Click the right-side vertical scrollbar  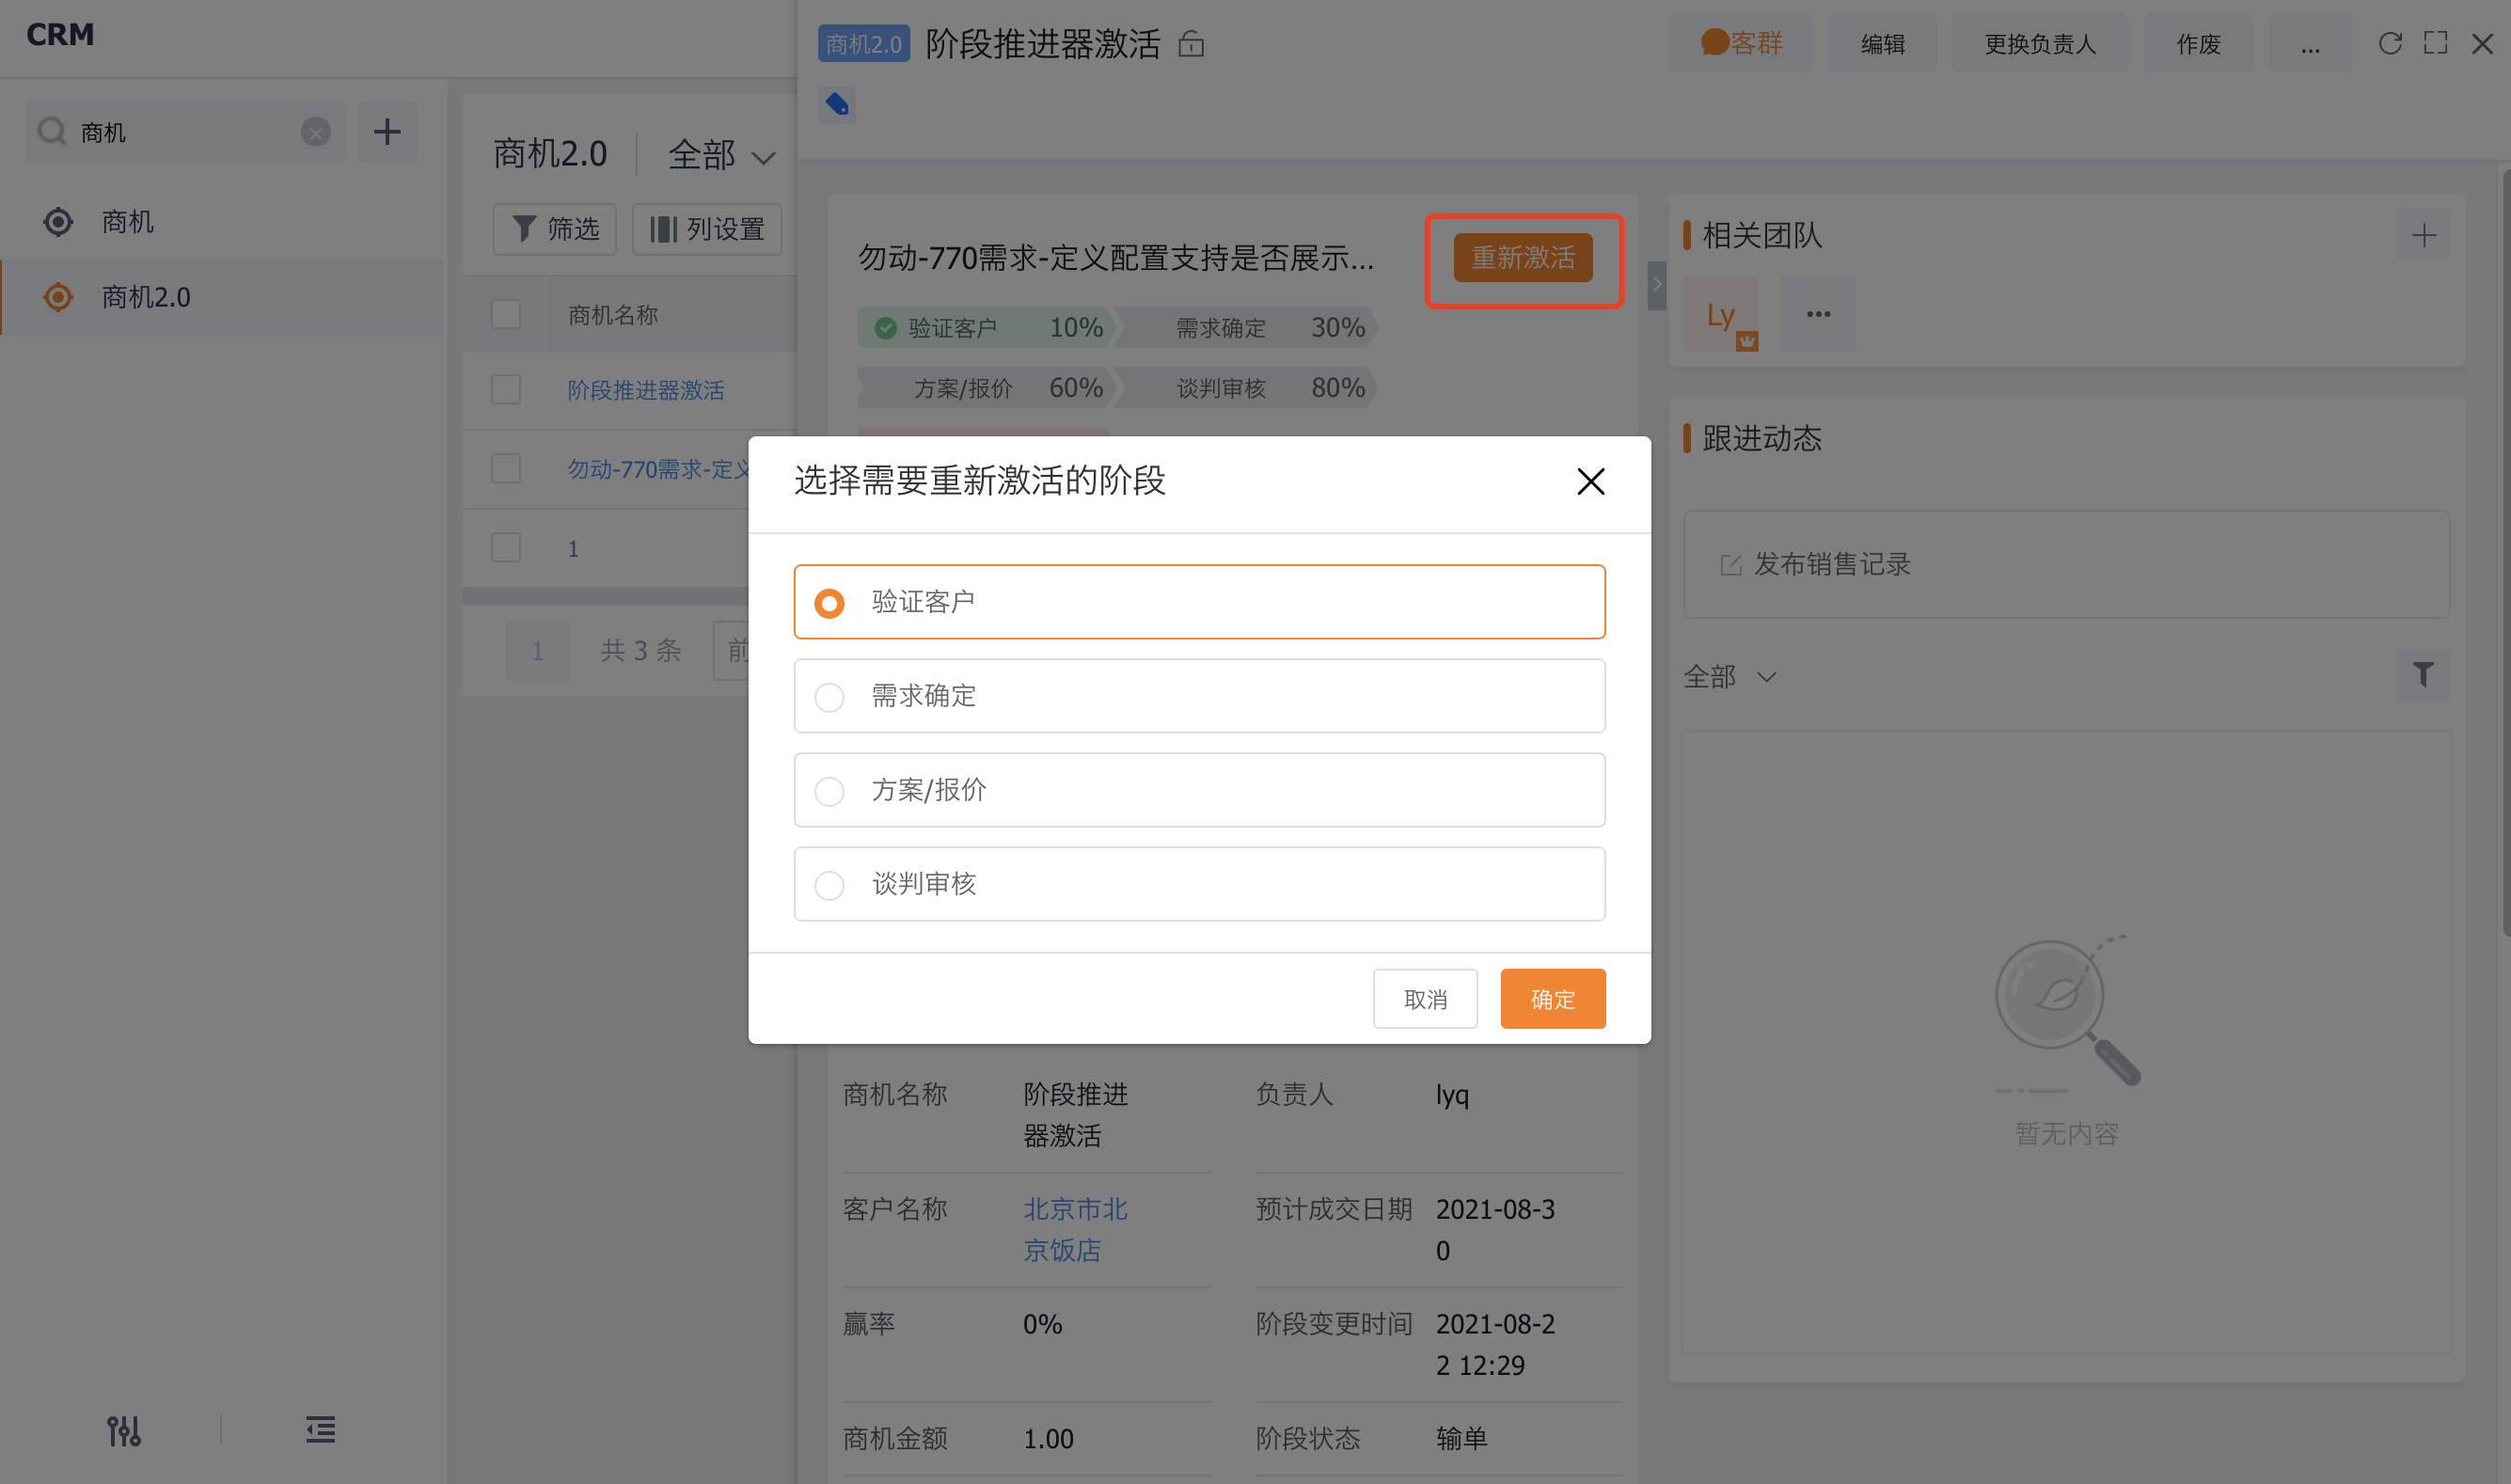coord(2505,553)
